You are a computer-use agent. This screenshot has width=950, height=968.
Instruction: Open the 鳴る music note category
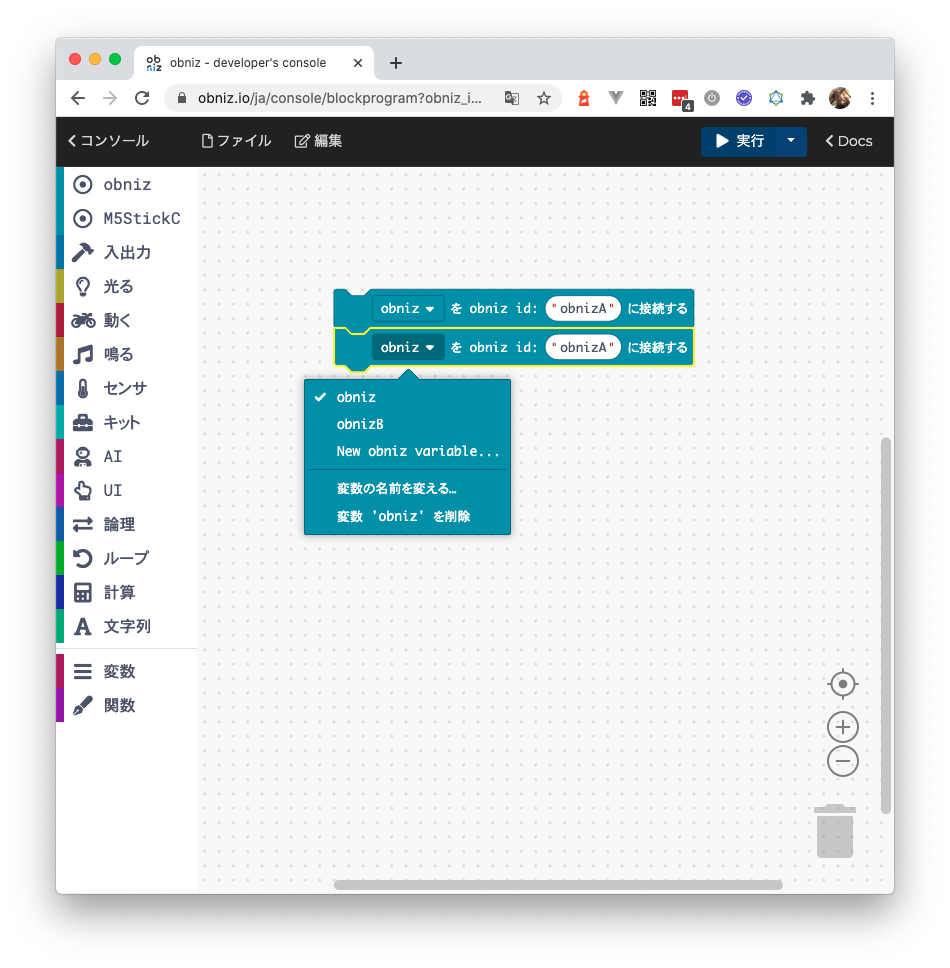(x=127, y=354)
